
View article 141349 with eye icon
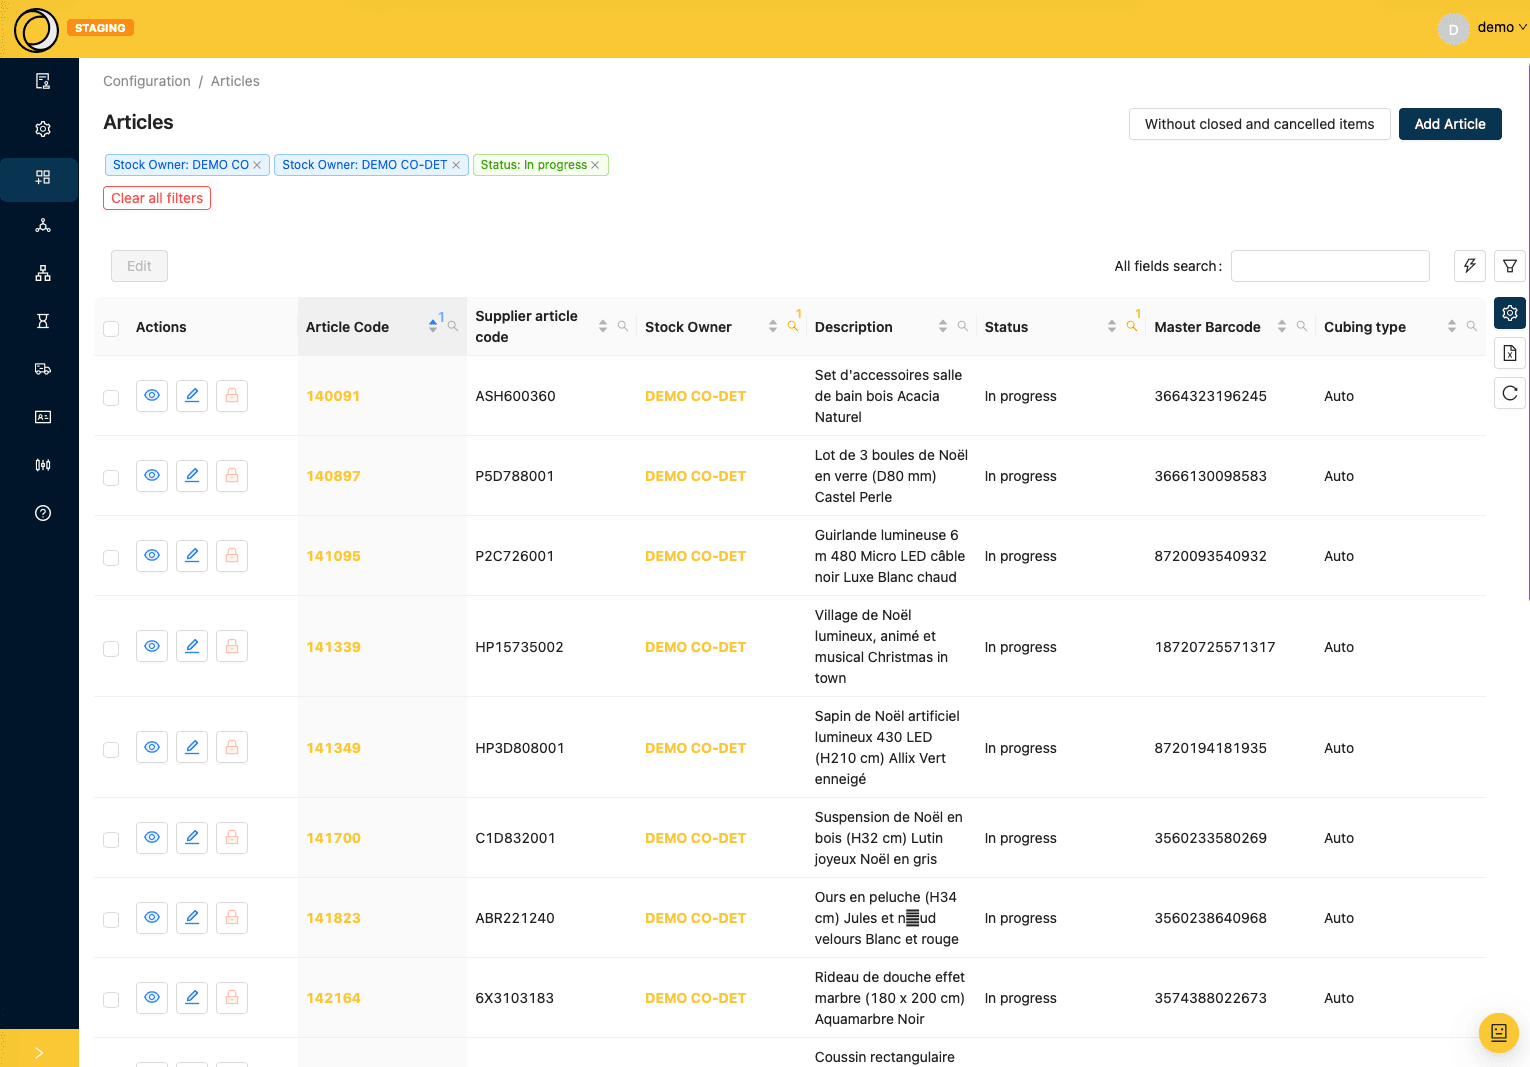152,747
